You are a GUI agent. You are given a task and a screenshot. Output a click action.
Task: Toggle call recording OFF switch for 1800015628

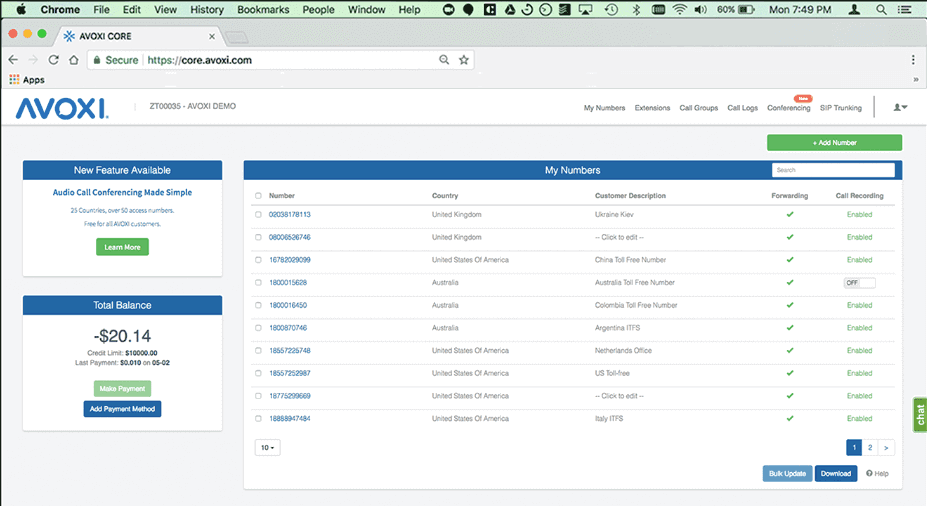pos(858,283)
